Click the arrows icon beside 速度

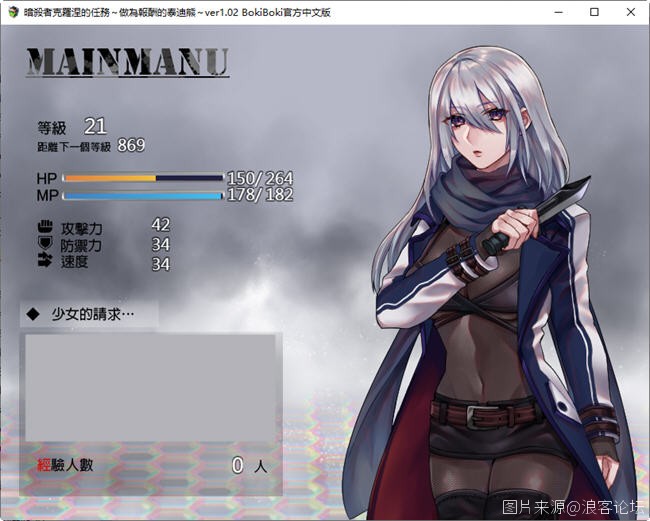[44, 262]
